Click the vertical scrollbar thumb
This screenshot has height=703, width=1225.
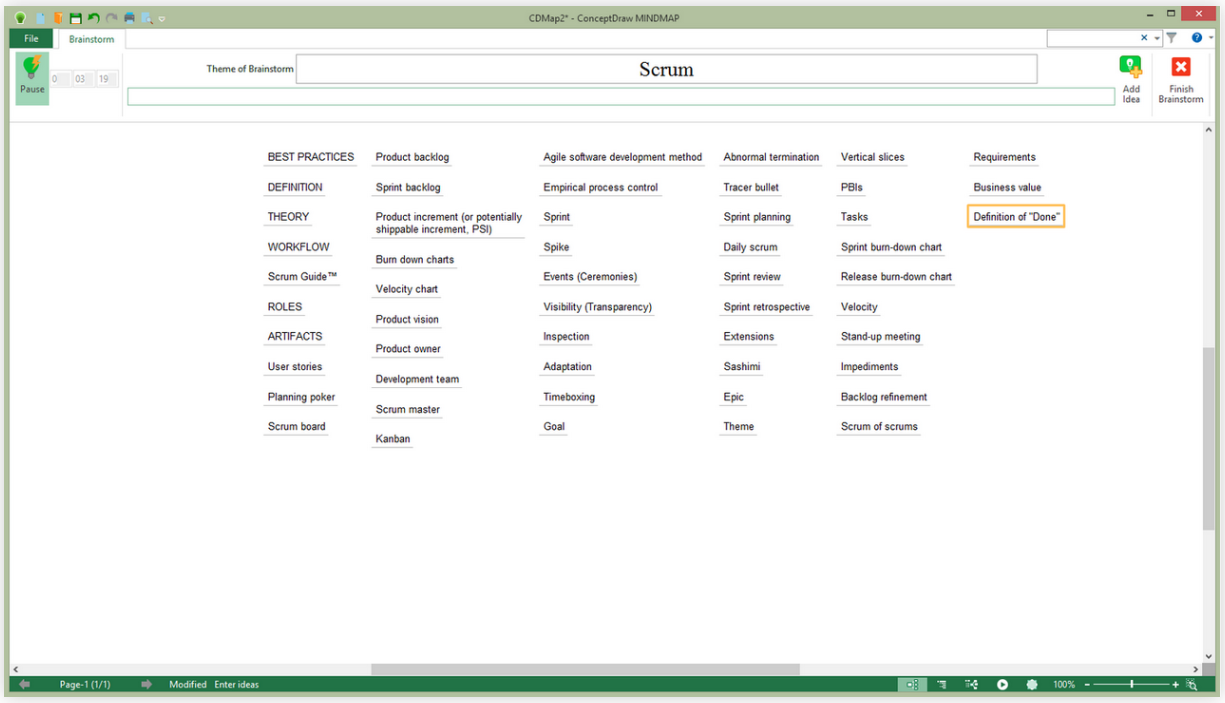[1209, 439]
